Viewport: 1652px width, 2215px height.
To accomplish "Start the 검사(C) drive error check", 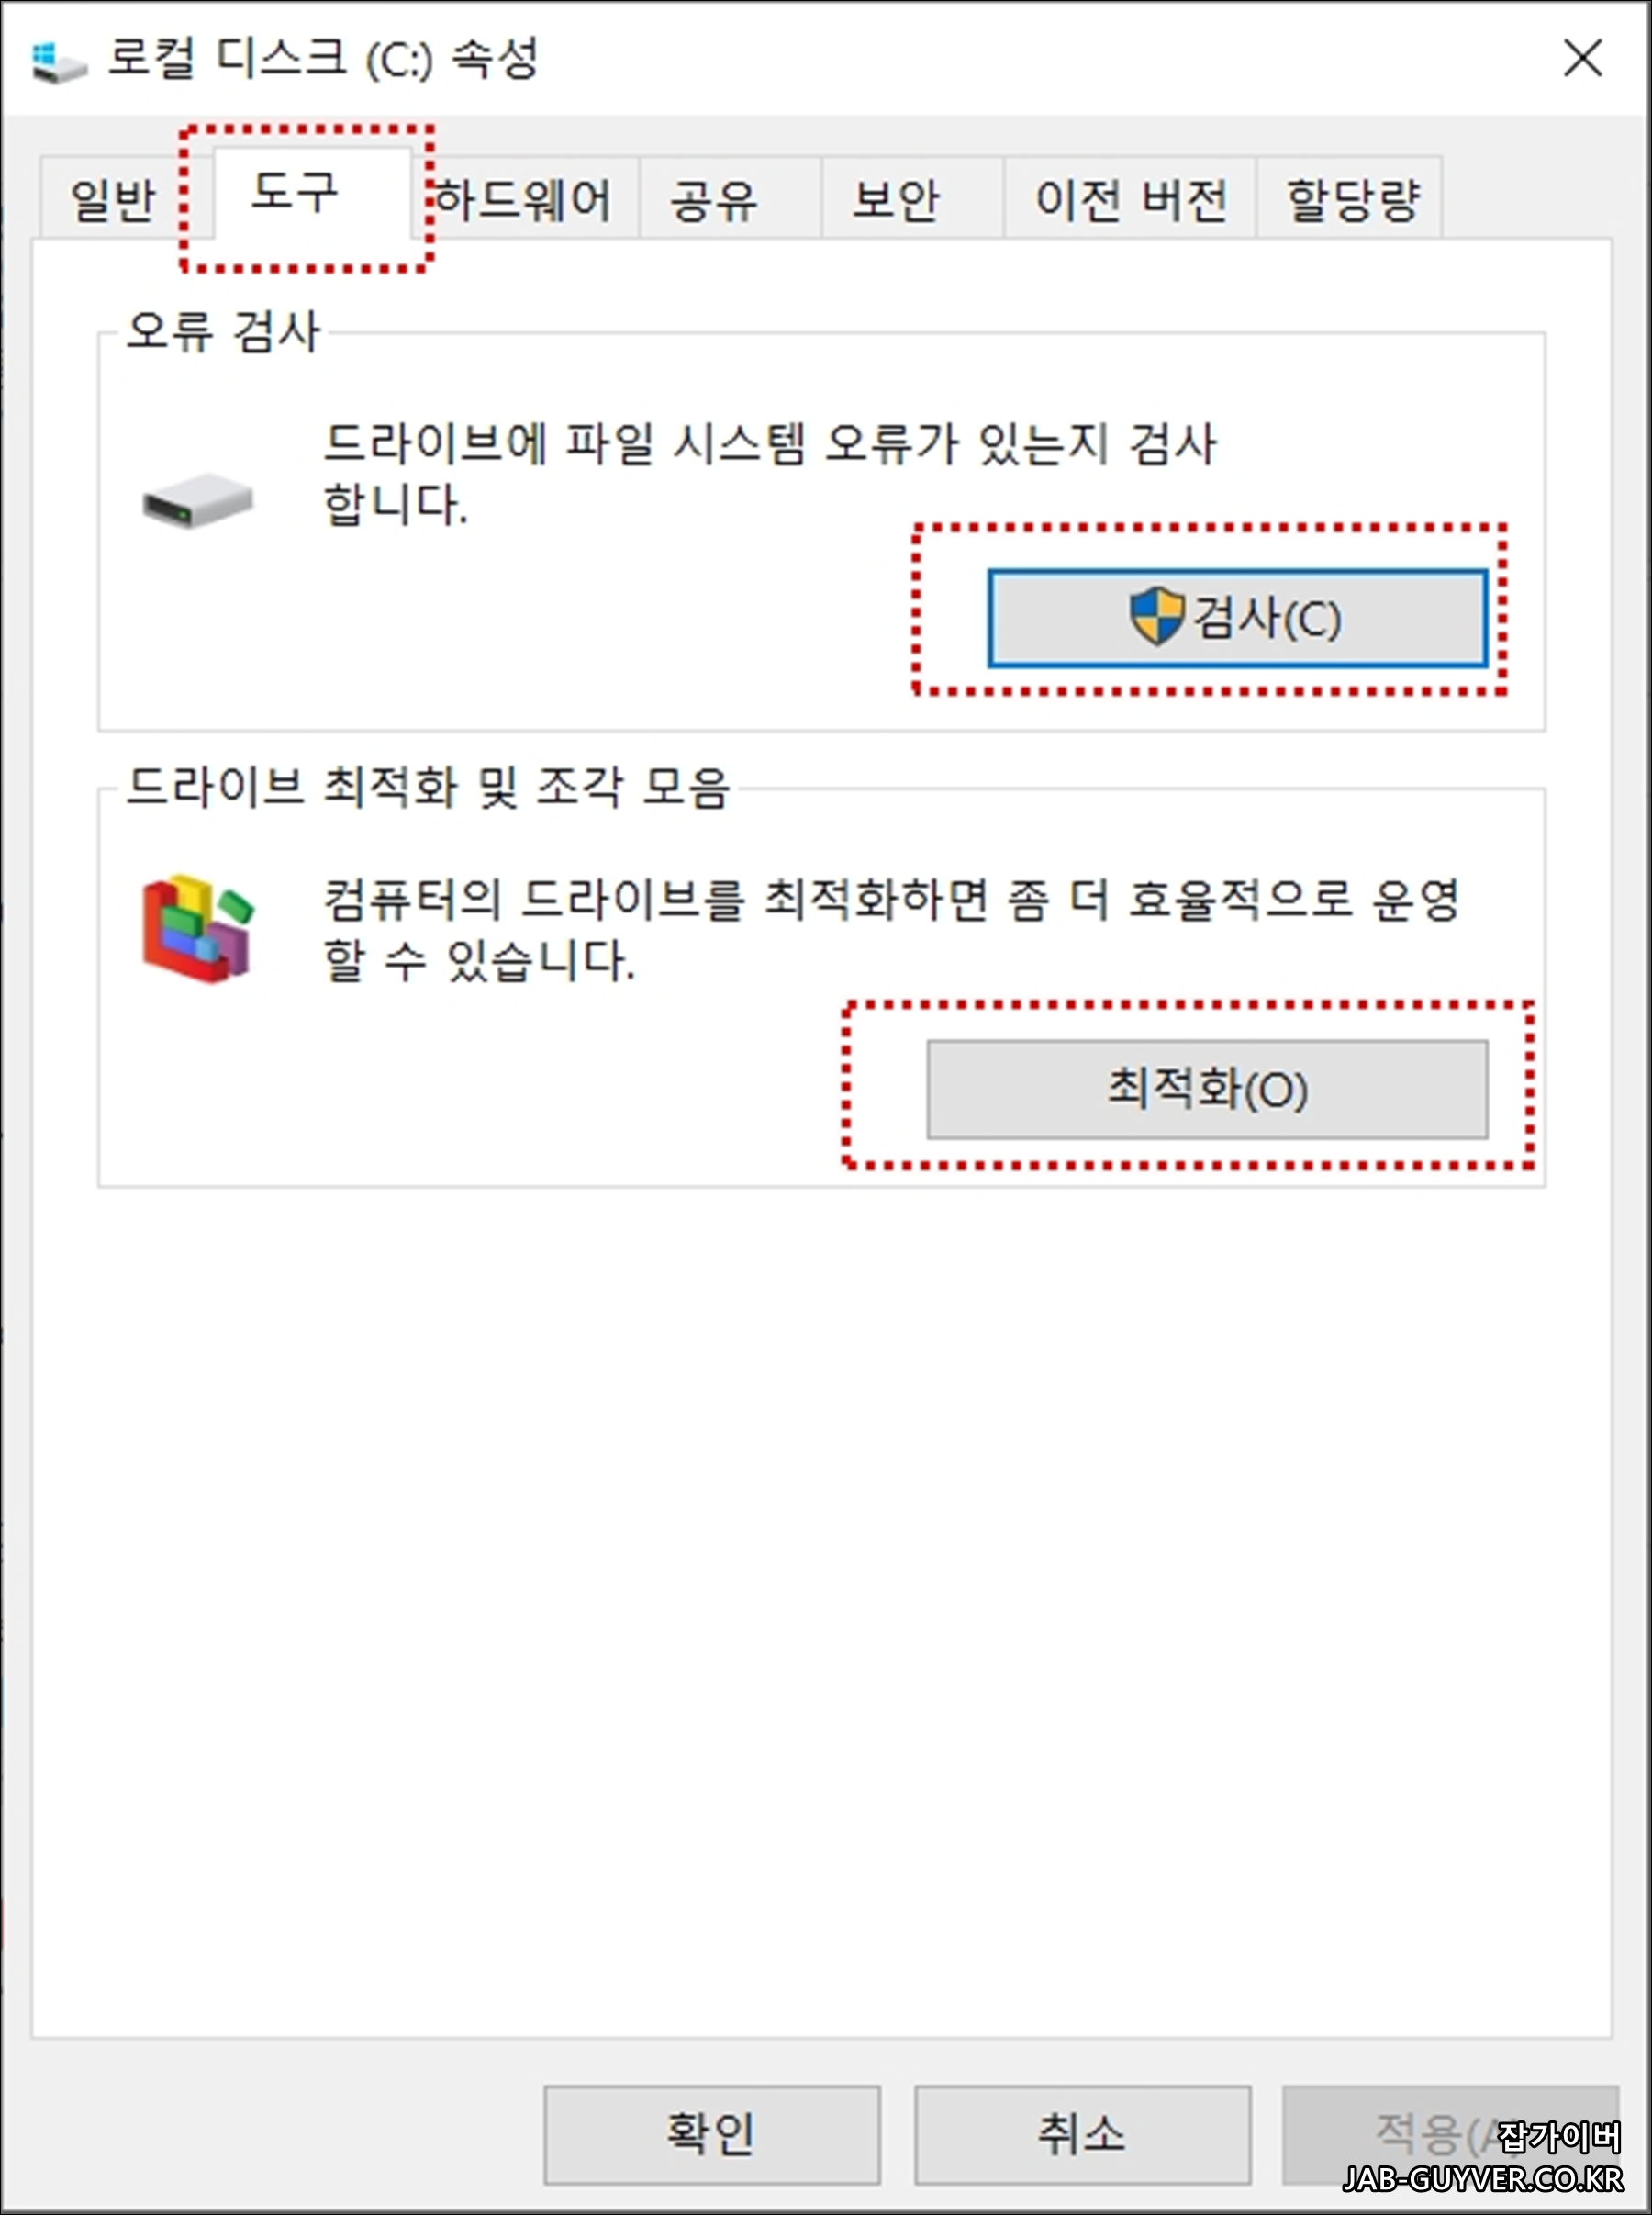I will 1237,618.
